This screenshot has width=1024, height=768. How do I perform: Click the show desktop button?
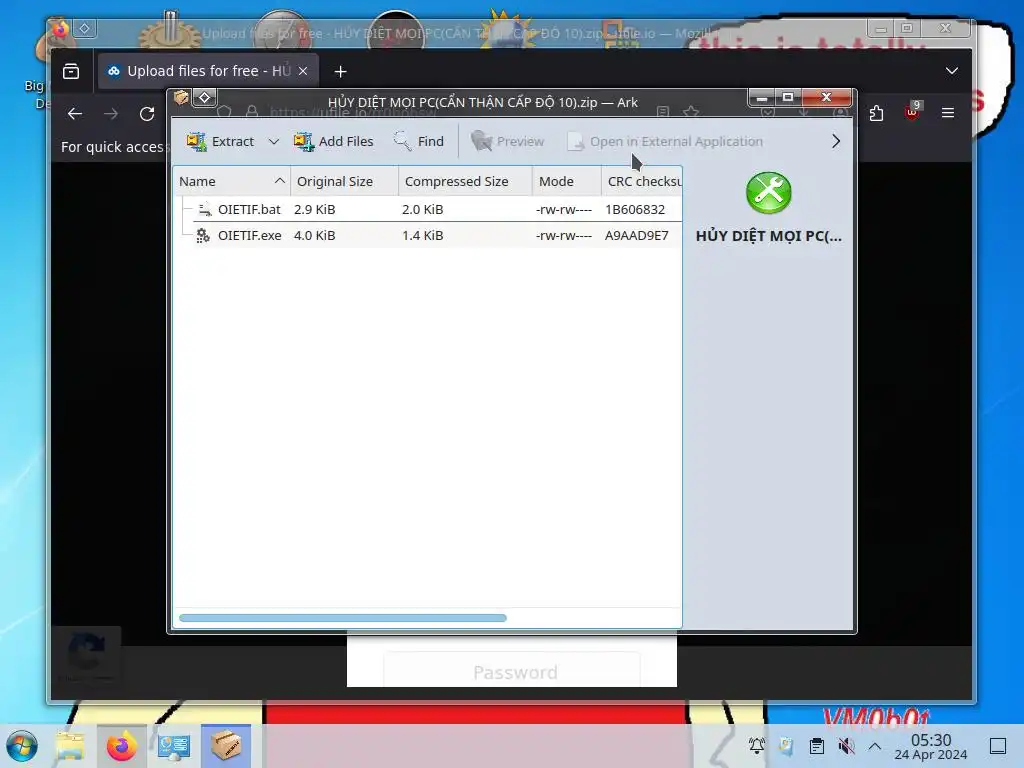[998, 746]
